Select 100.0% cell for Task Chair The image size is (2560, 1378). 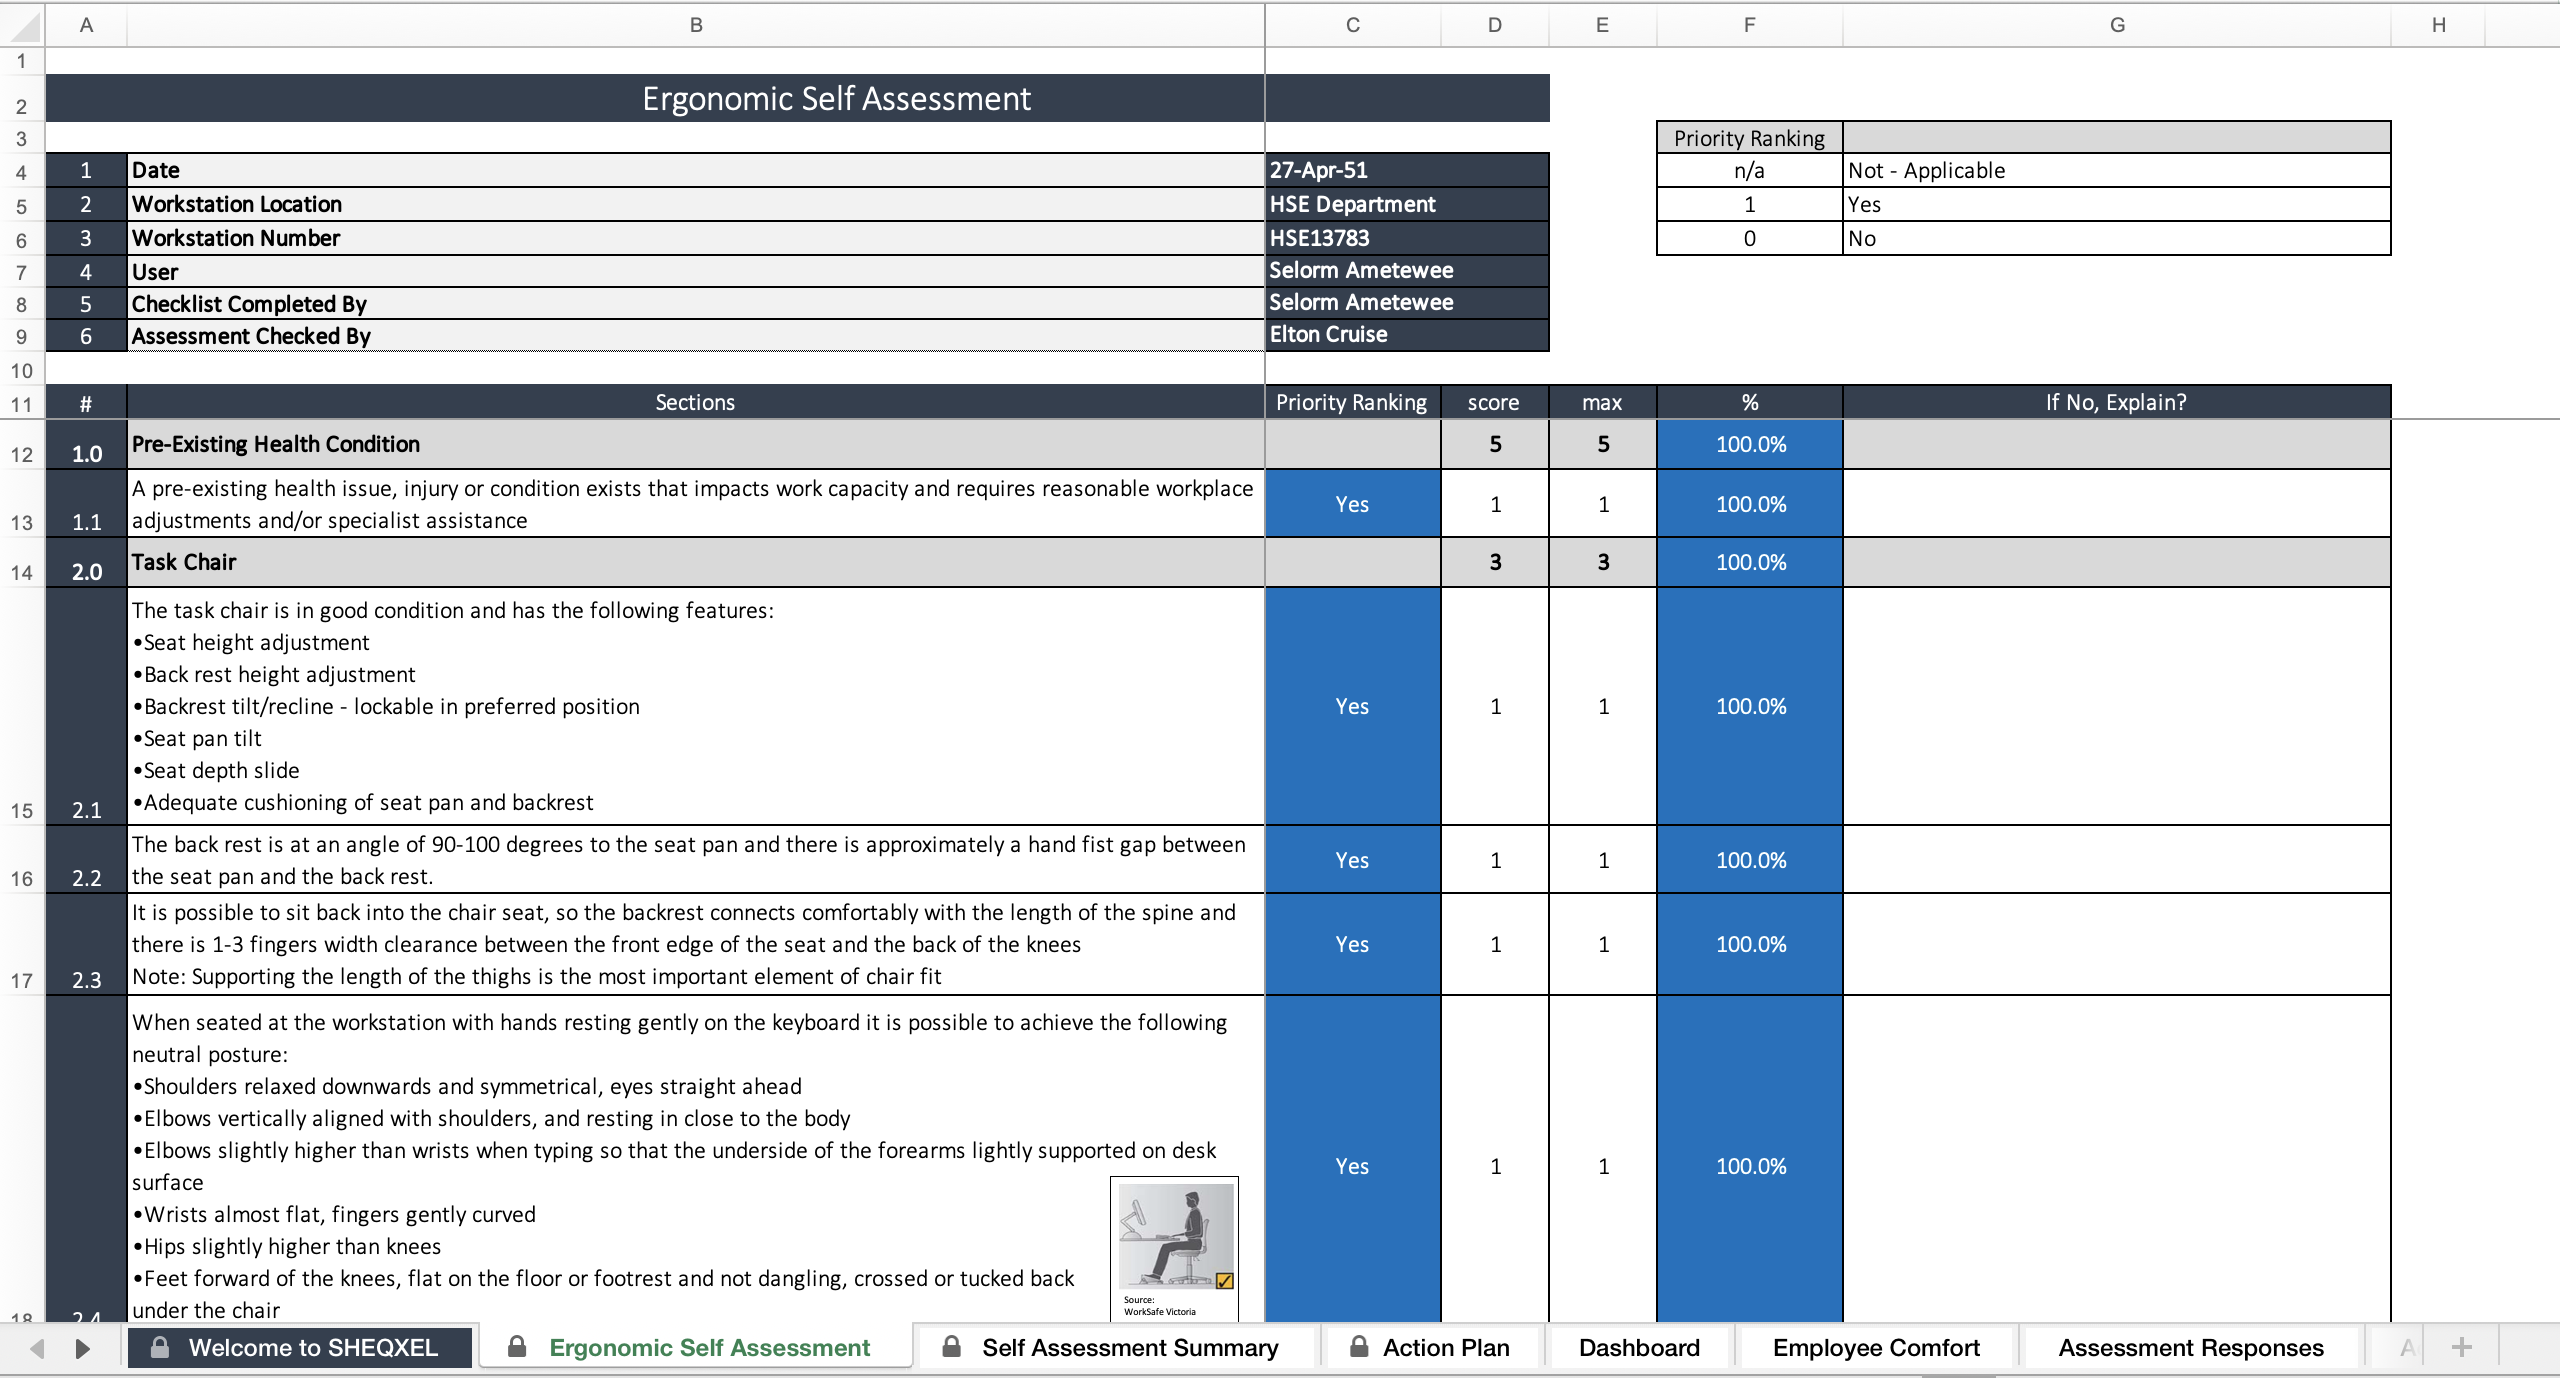[1750, 562]
